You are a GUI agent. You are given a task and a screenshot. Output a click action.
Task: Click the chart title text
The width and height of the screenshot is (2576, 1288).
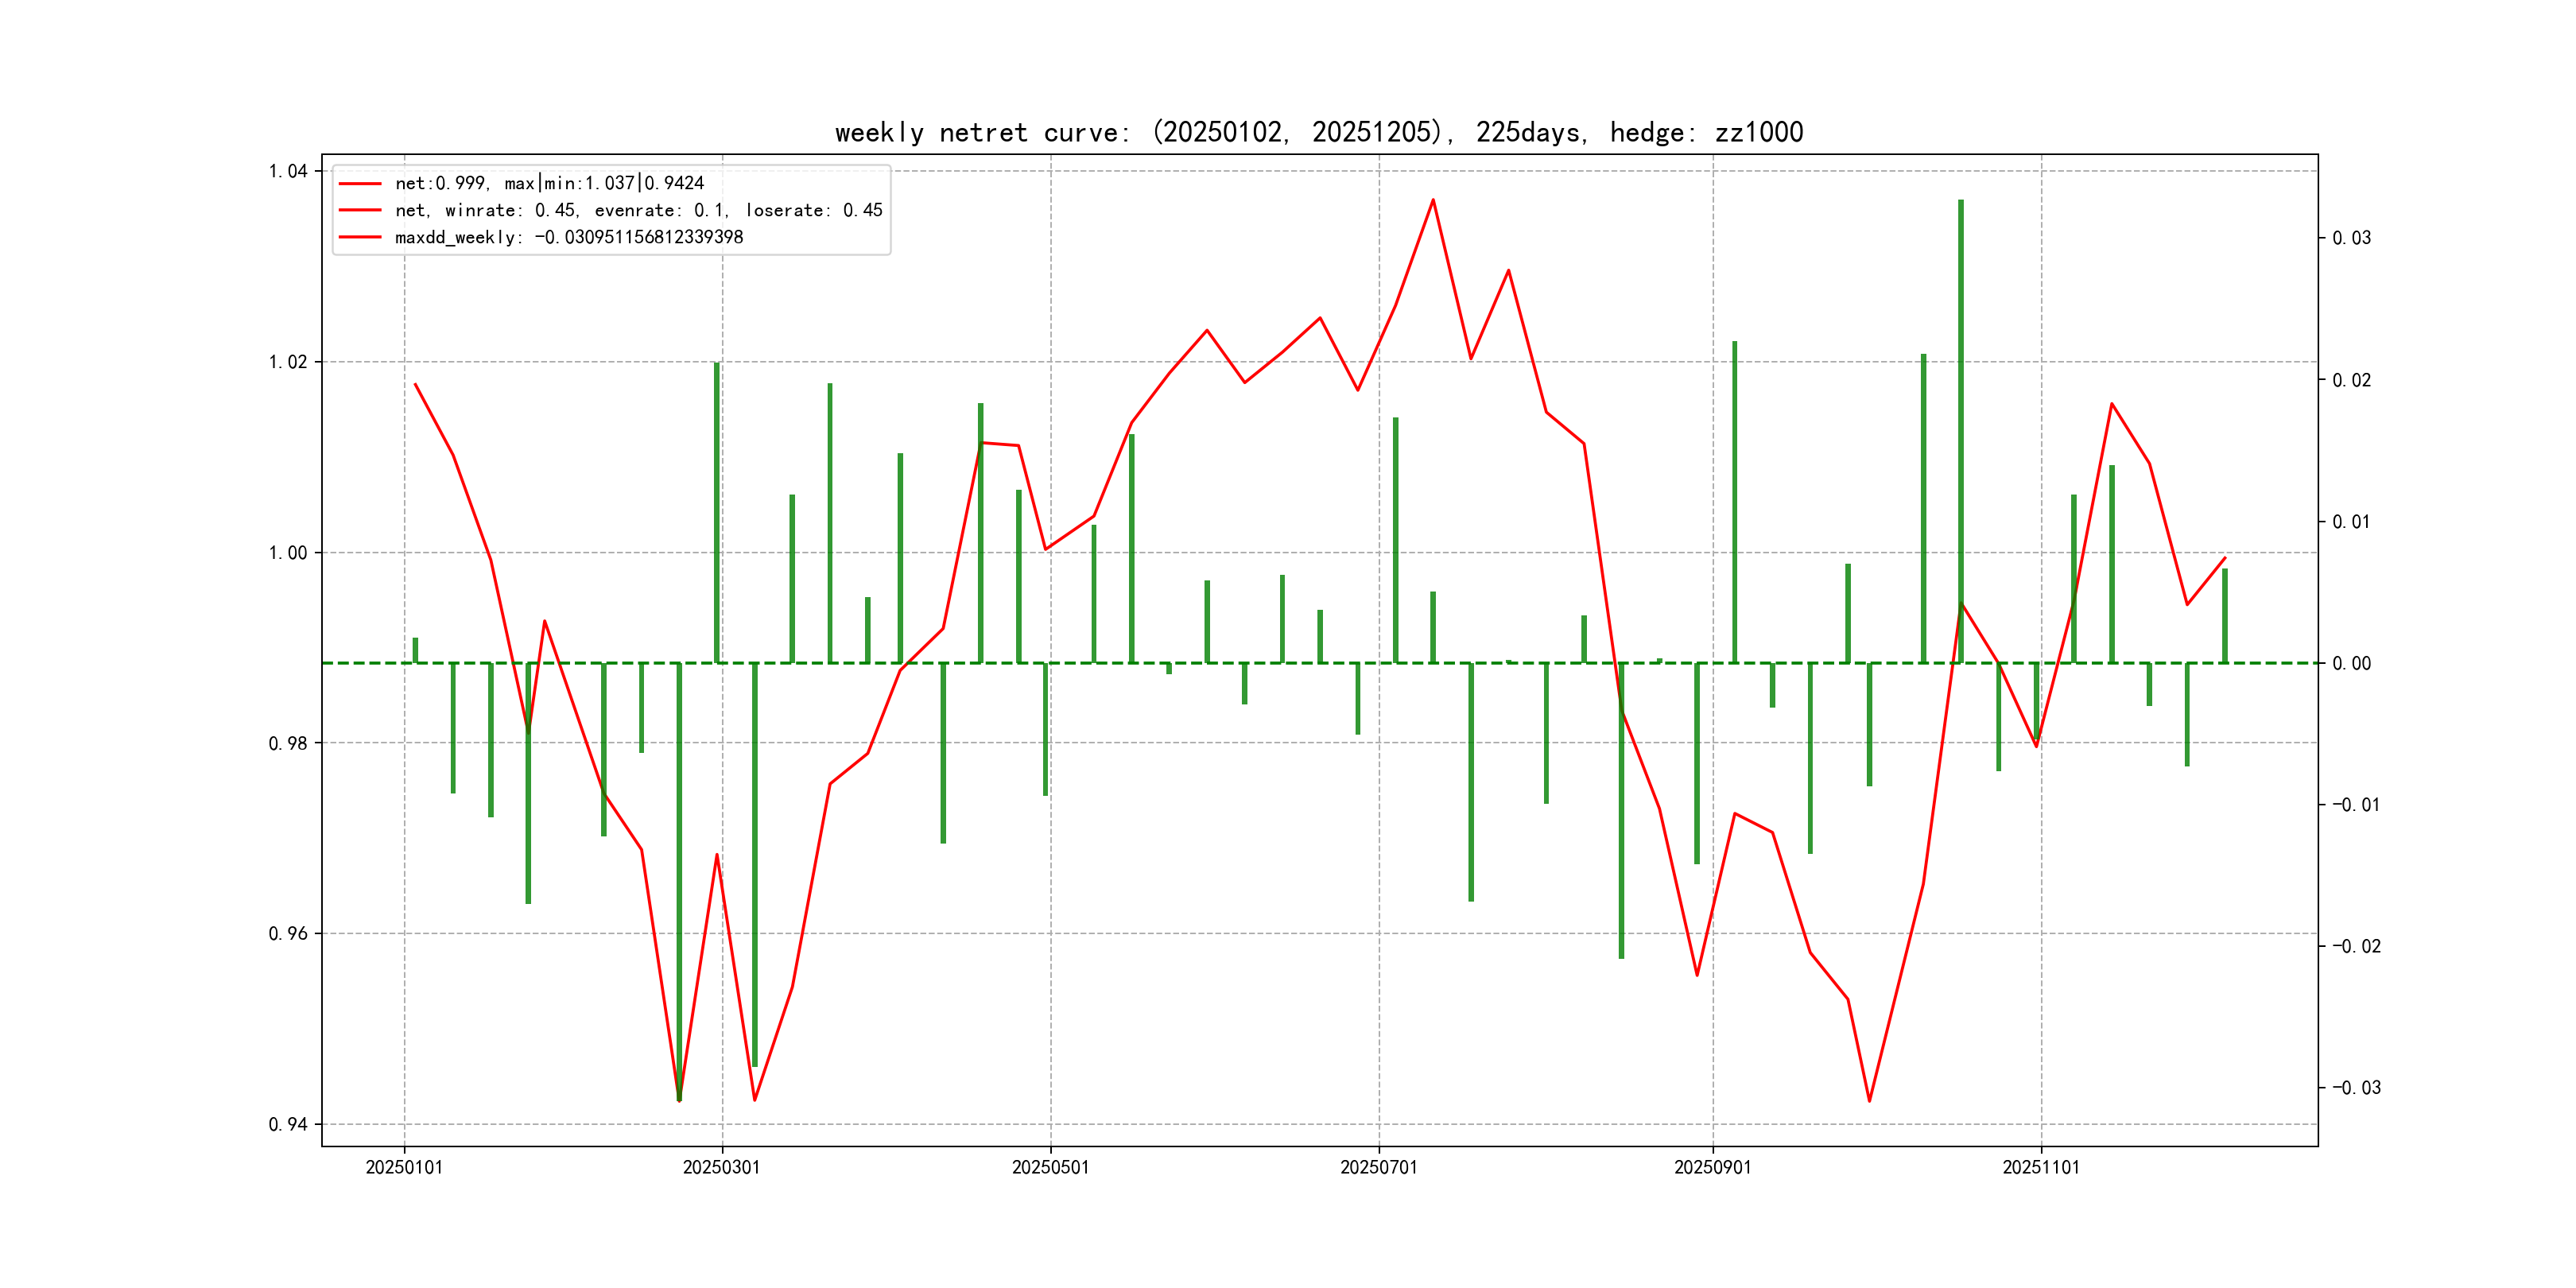pyautogui.click(x=1318, y=132)
